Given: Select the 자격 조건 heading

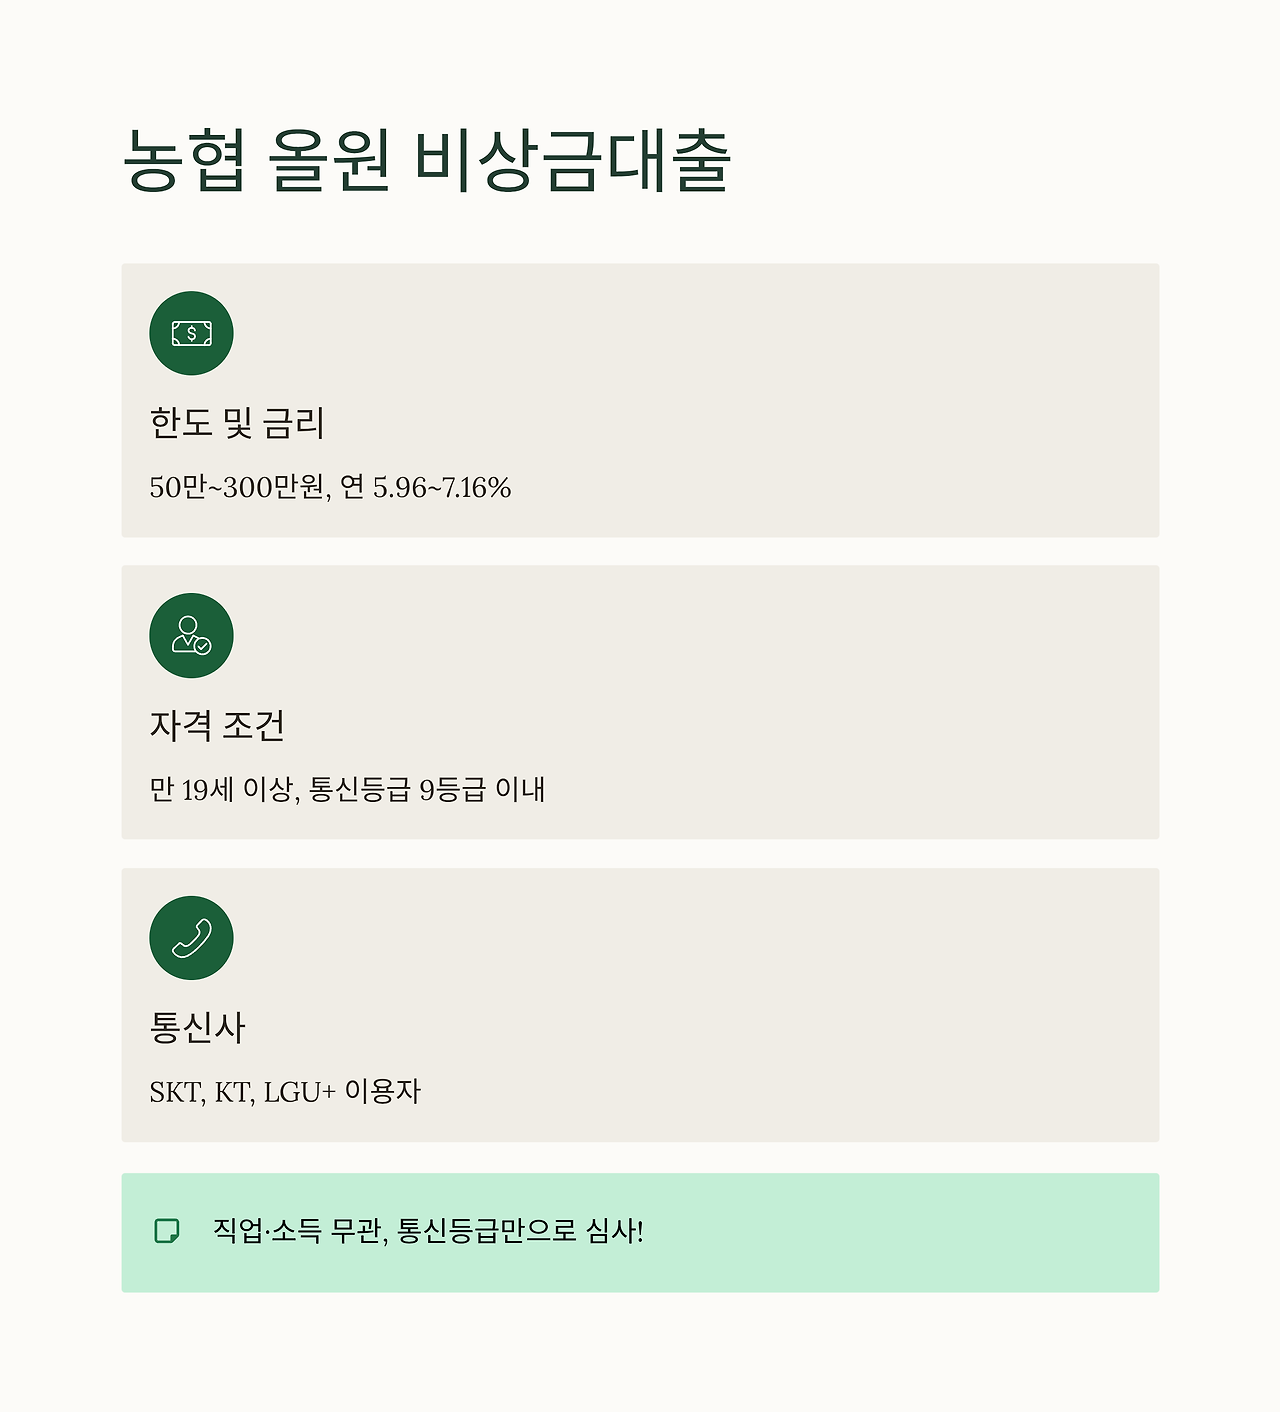Looking at the screenshot, I should pyautogui.click(x=217, y=725).
